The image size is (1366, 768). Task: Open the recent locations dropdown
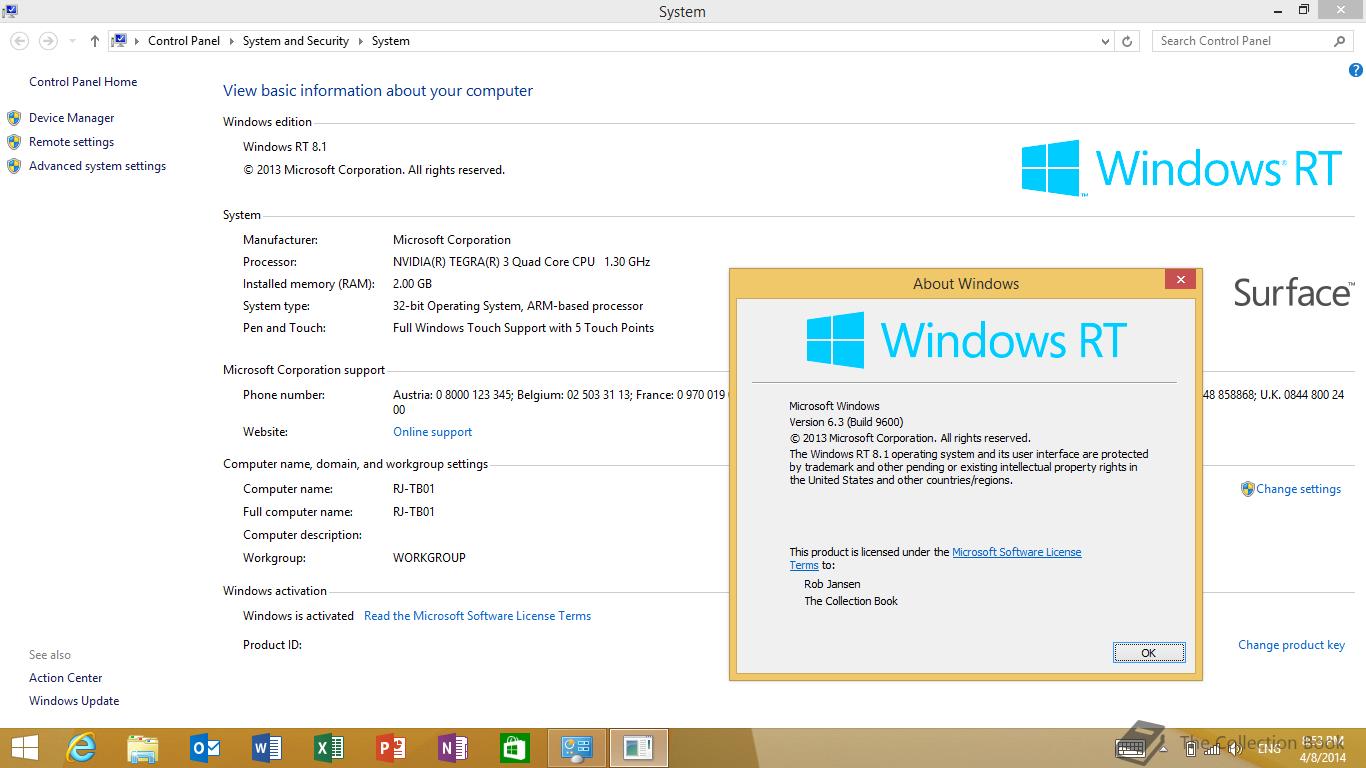73,41
